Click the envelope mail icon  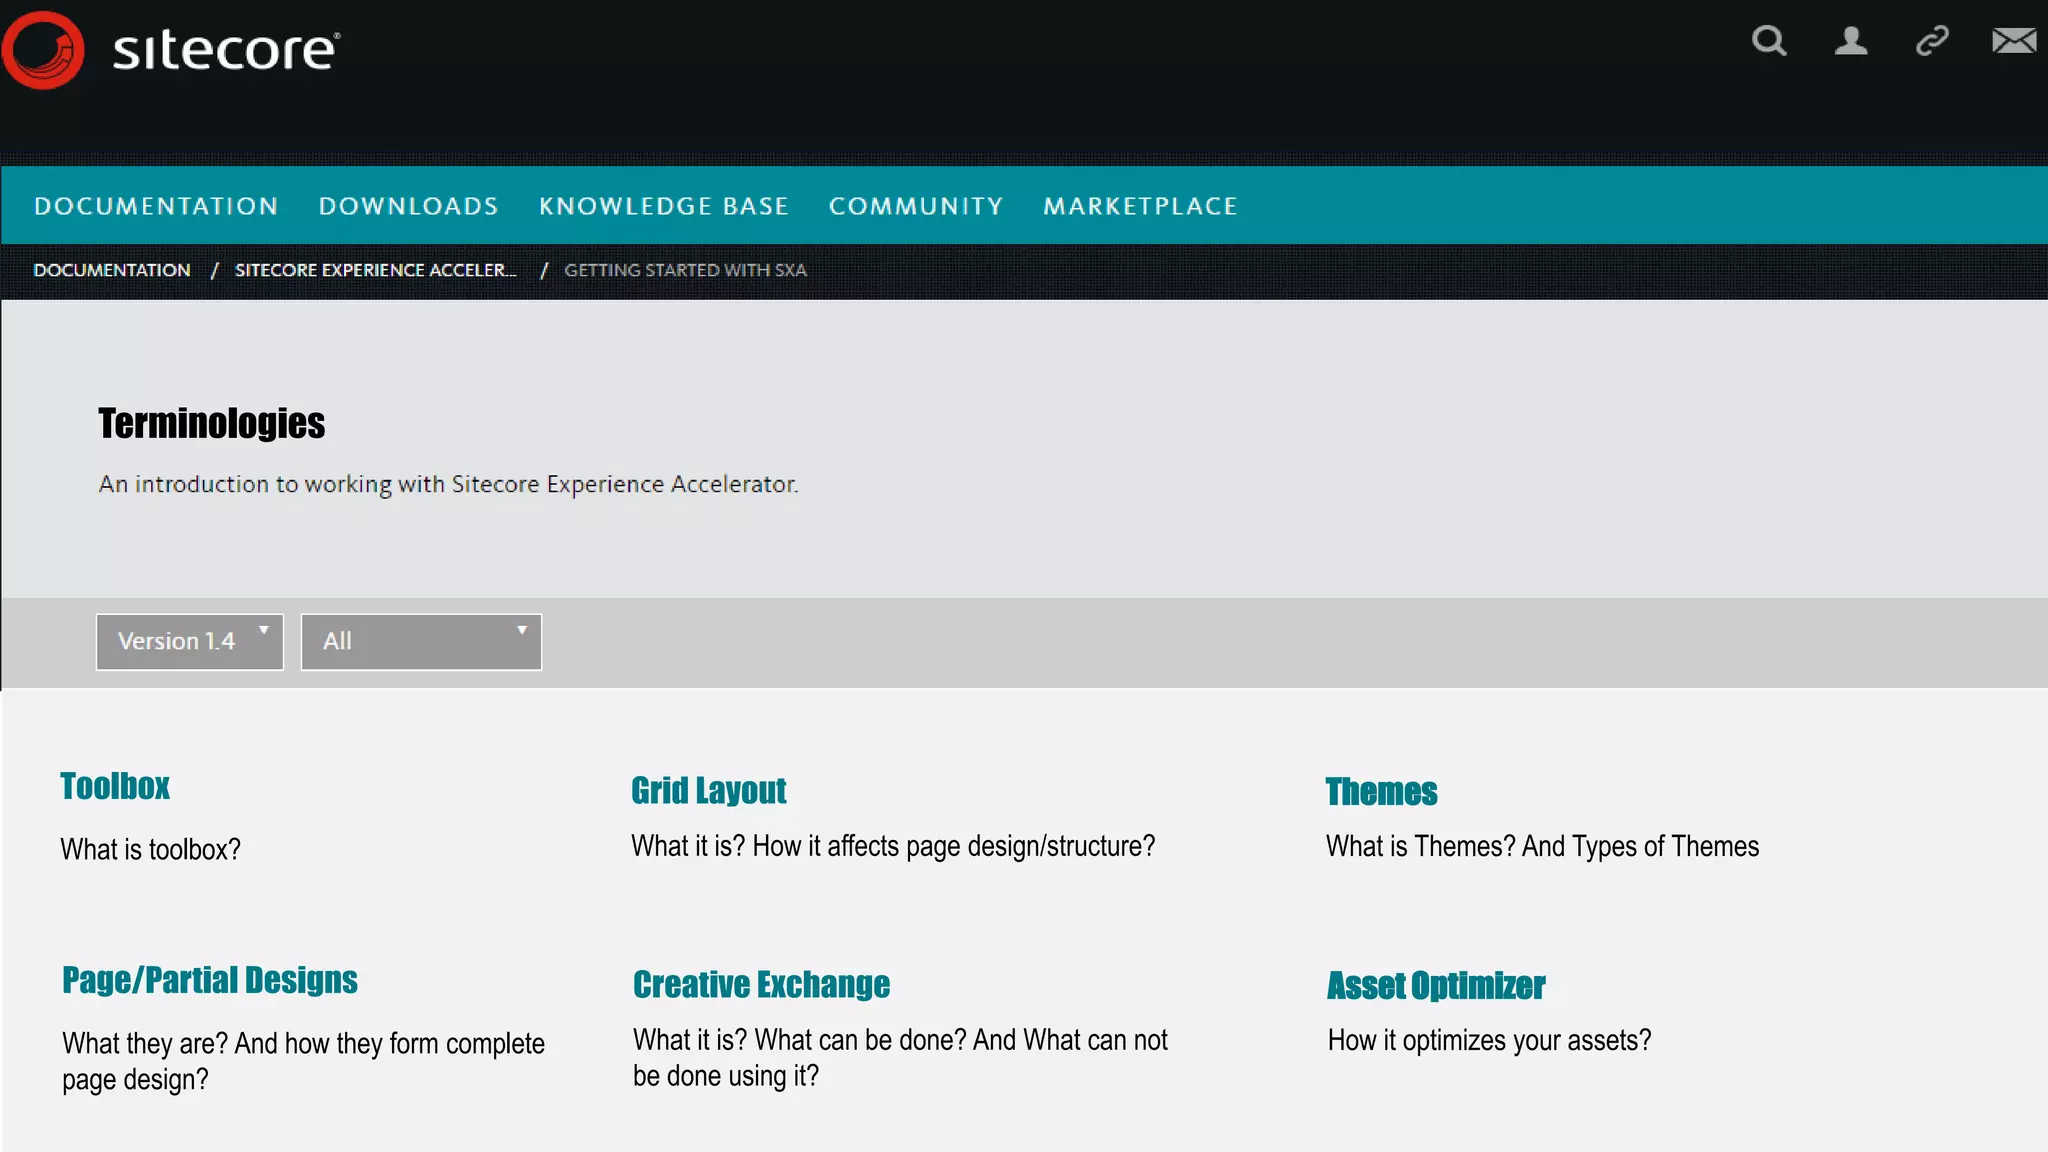[x=2013, y=41]
